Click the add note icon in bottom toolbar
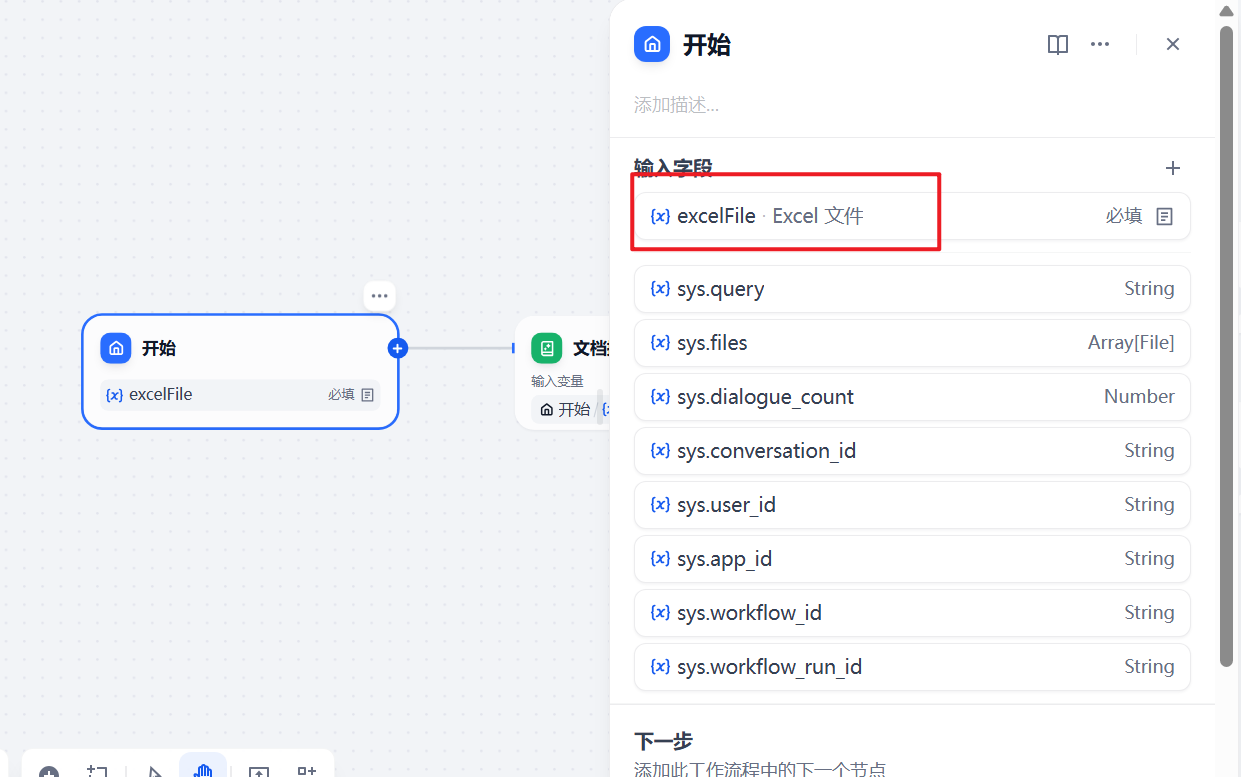Viewport: 1241px width, 777px height. 97,771
